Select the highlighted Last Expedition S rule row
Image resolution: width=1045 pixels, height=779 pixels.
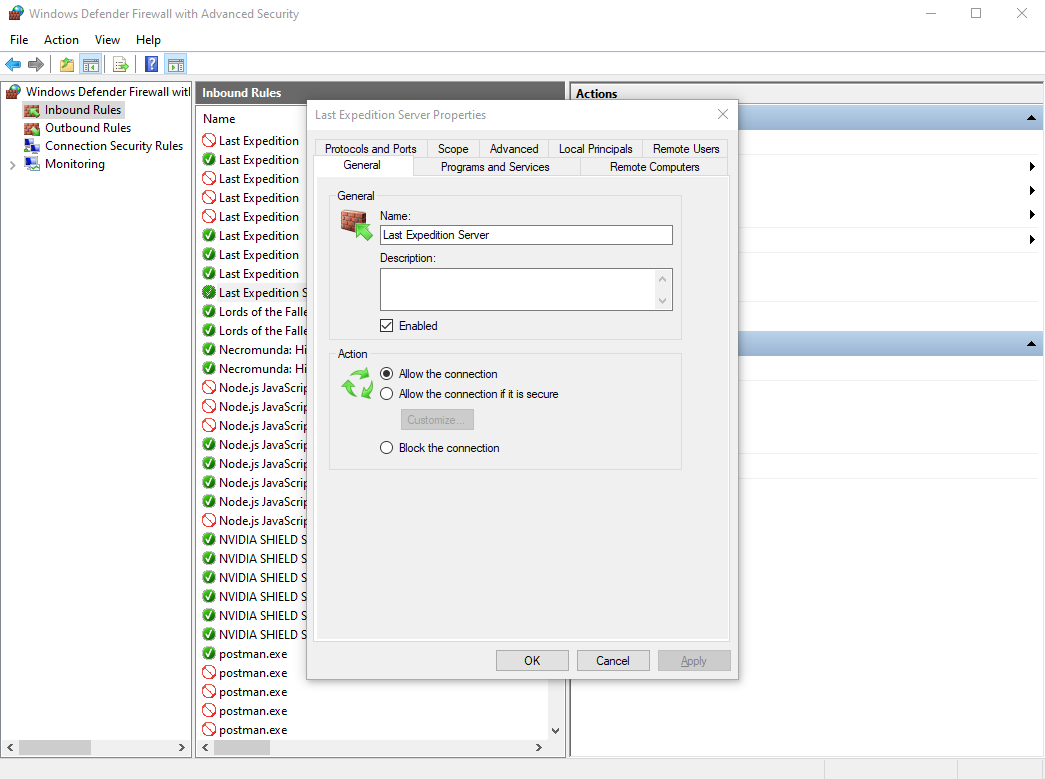point(263,293)
